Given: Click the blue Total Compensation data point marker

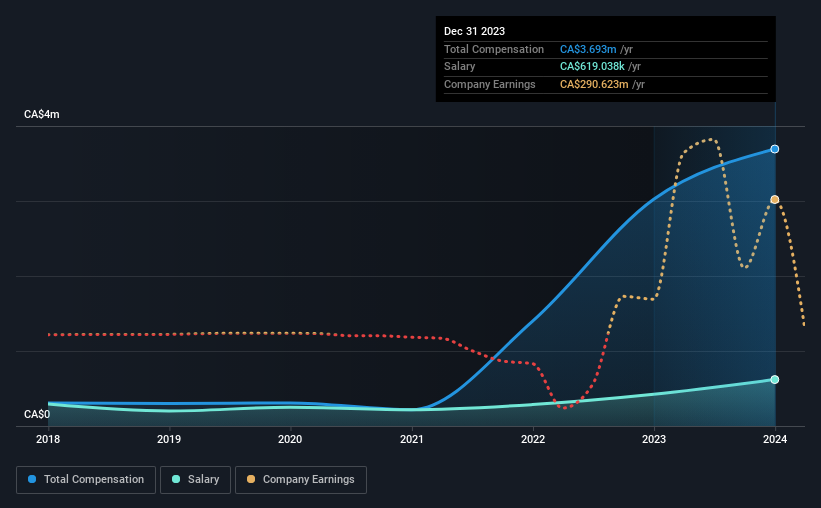Looking at the screenshot, I should (x=774, y=149).
